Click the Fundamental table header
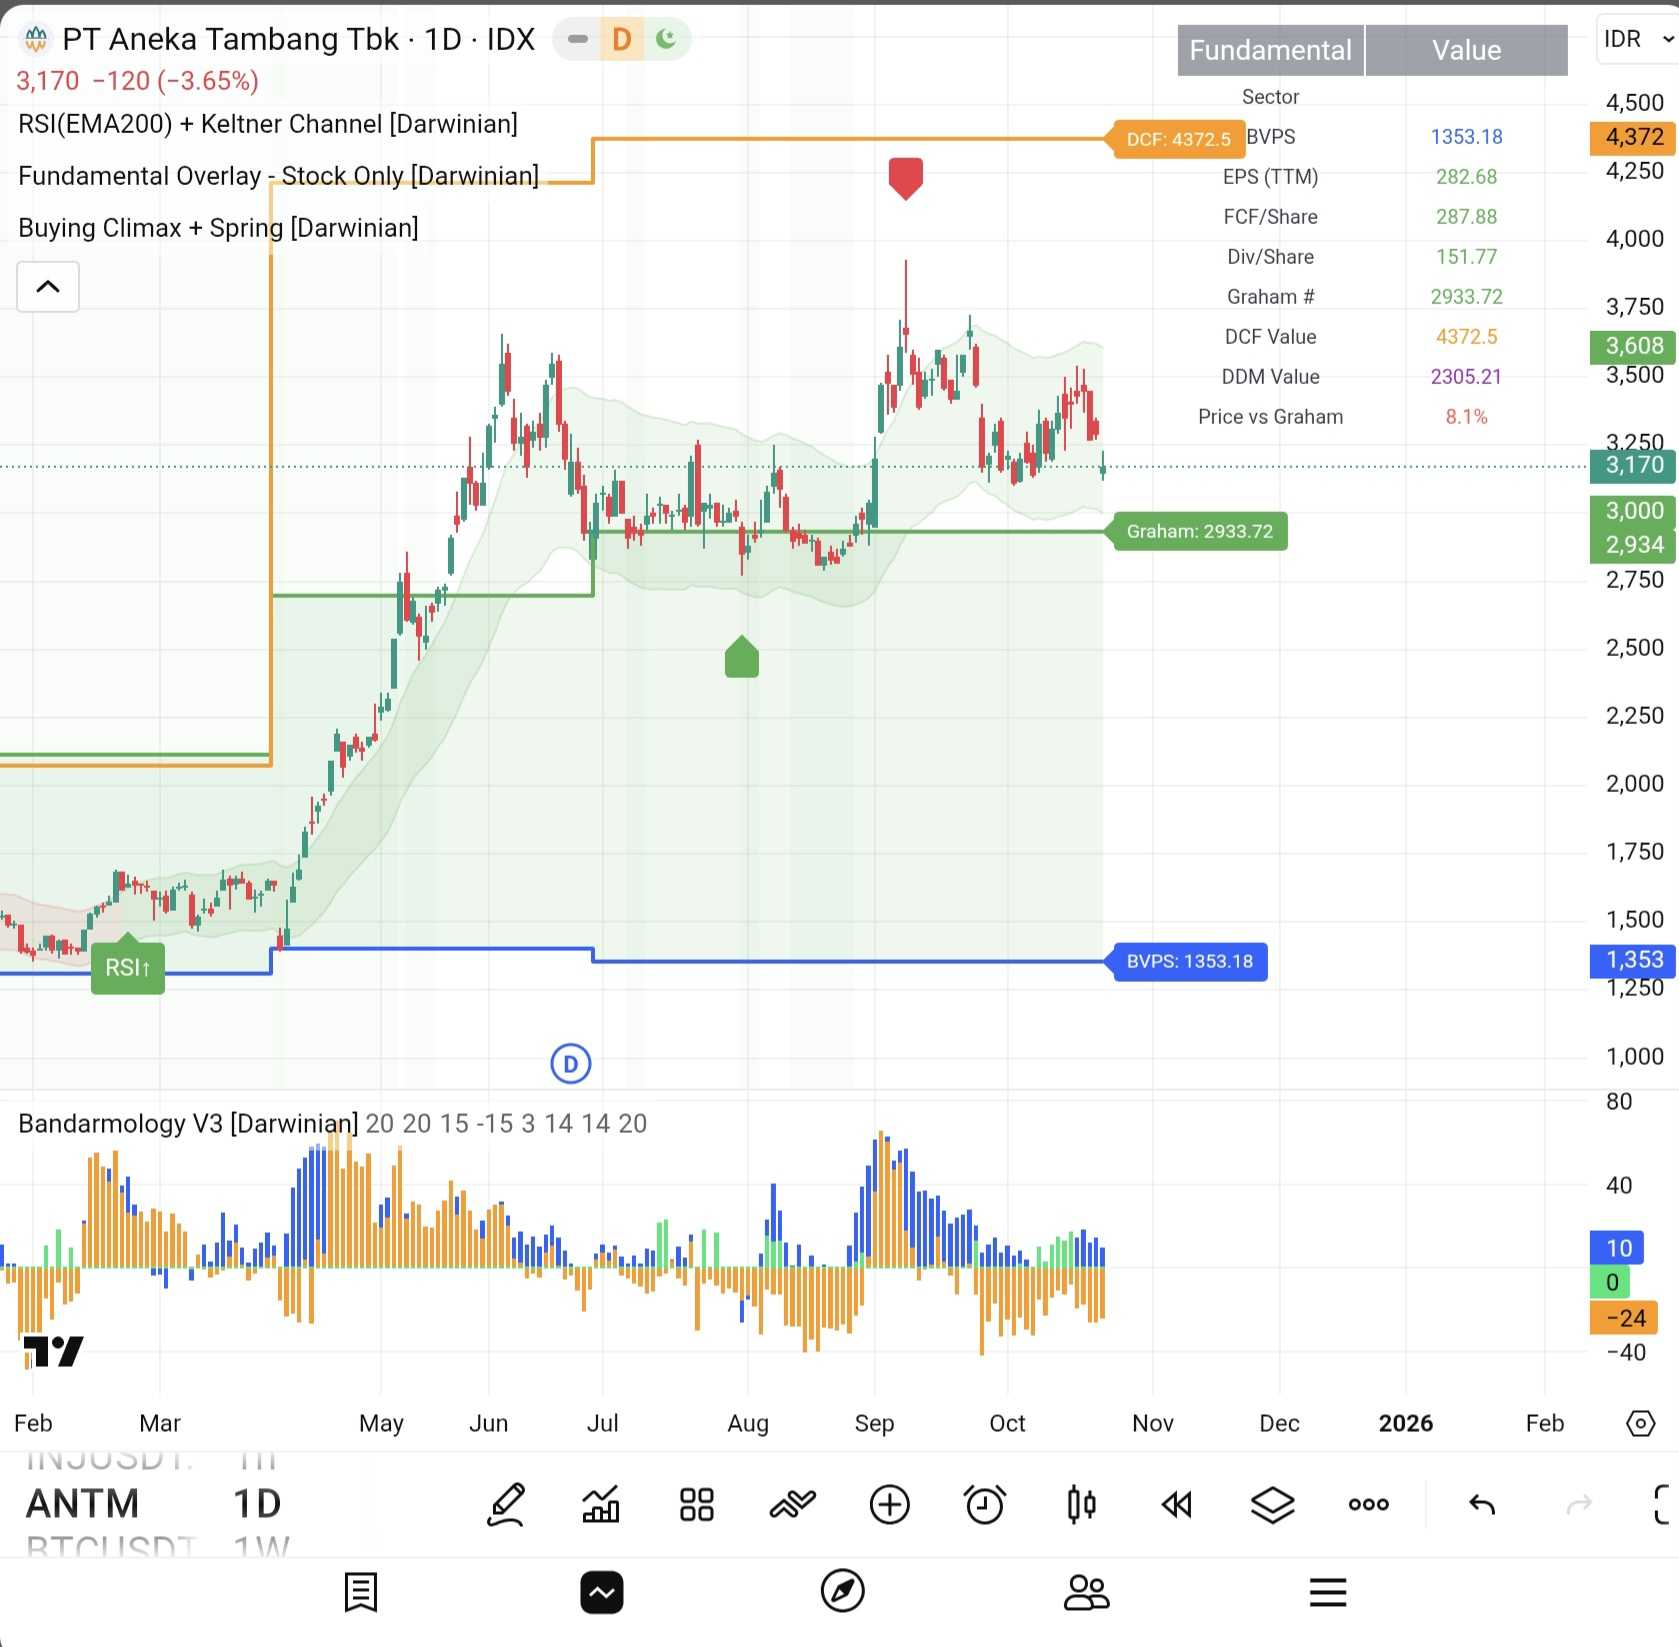Image resolution: width=1679 pixels, height=1647 pixels. (1270, 50)
